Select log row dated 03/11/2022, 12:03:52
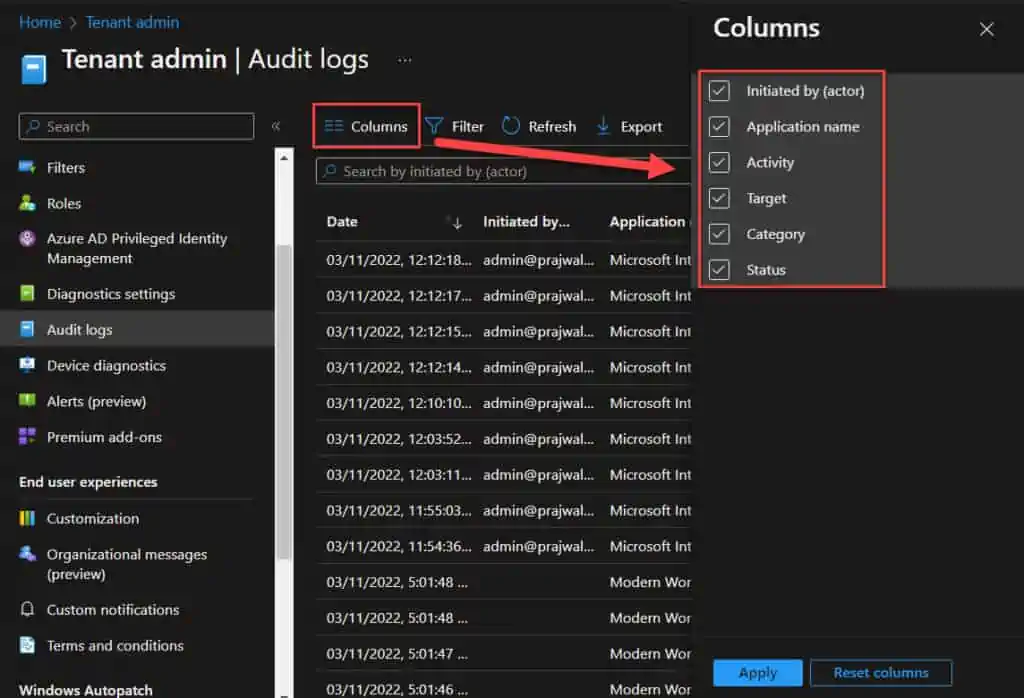This screenshot has width=1024, height=698. (504, 439)
